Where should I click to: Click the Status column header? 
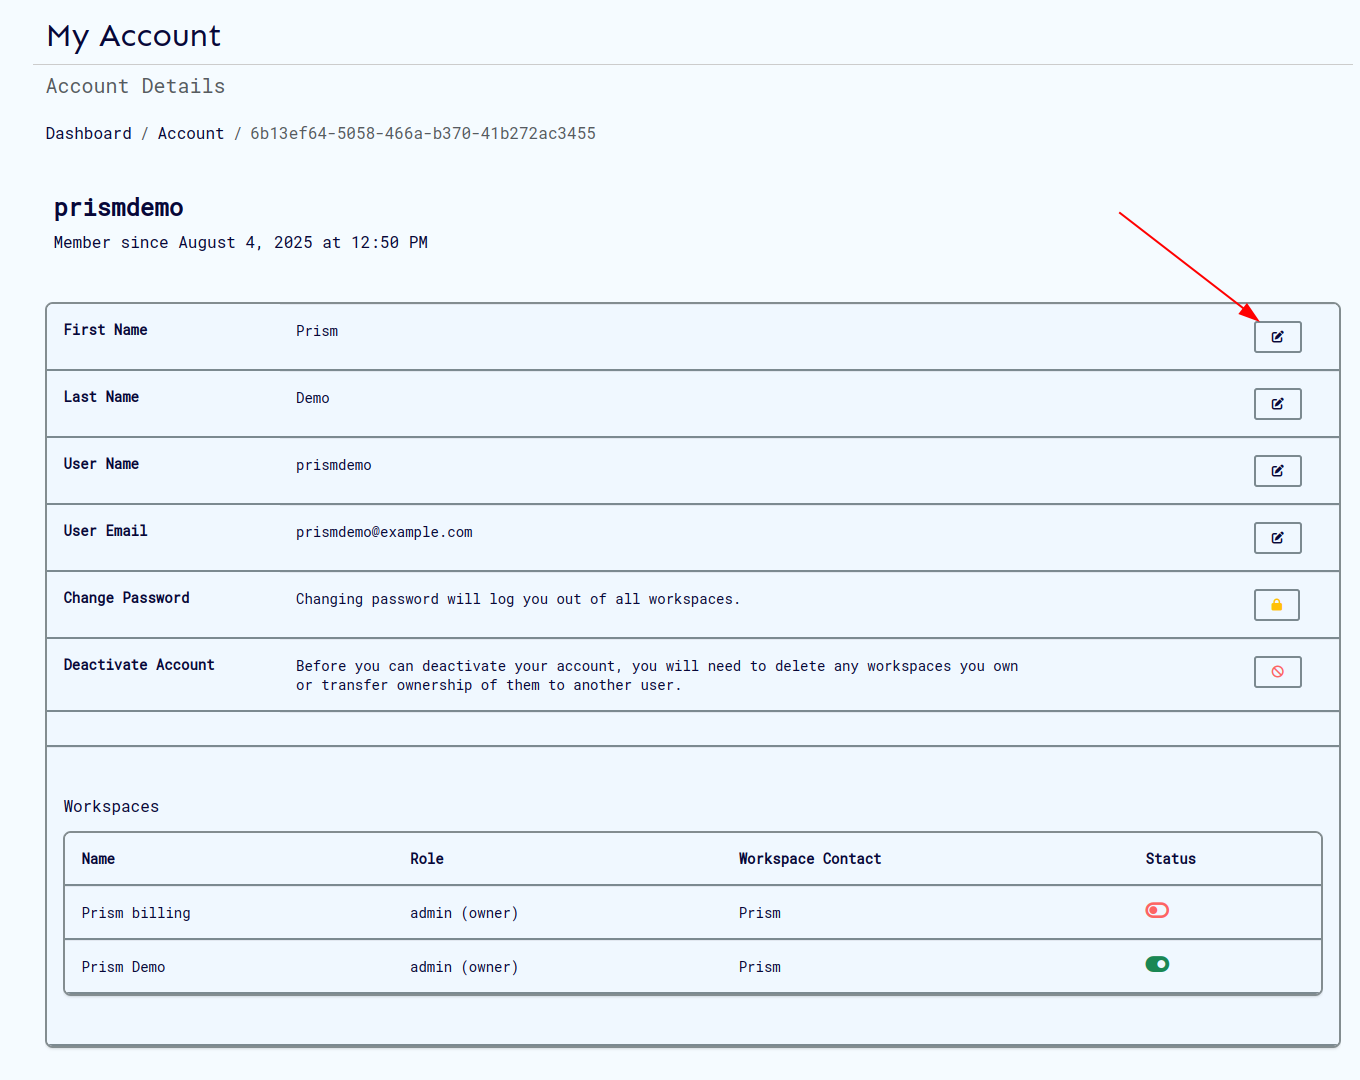pos(1171,859)
